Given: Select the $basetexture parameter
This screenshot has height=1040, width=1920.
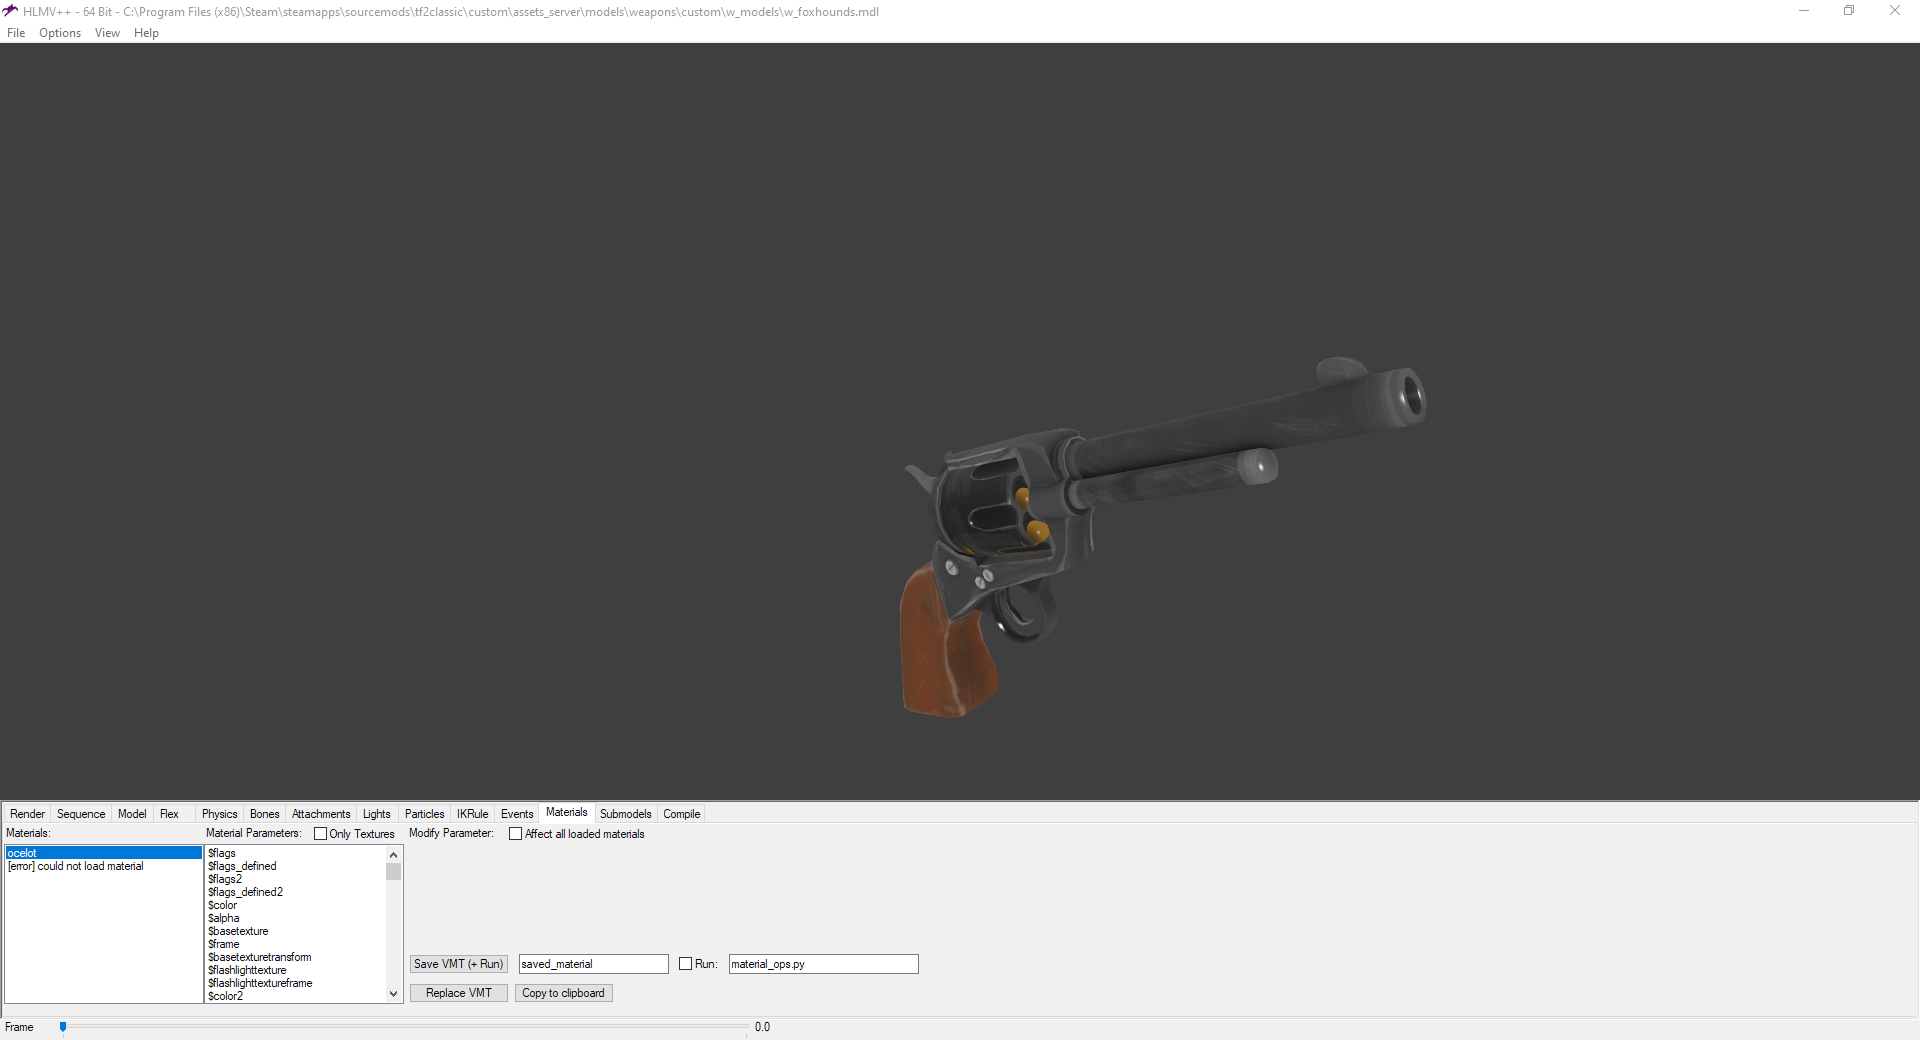Looking at the screenshot, I should click(295, 931).
